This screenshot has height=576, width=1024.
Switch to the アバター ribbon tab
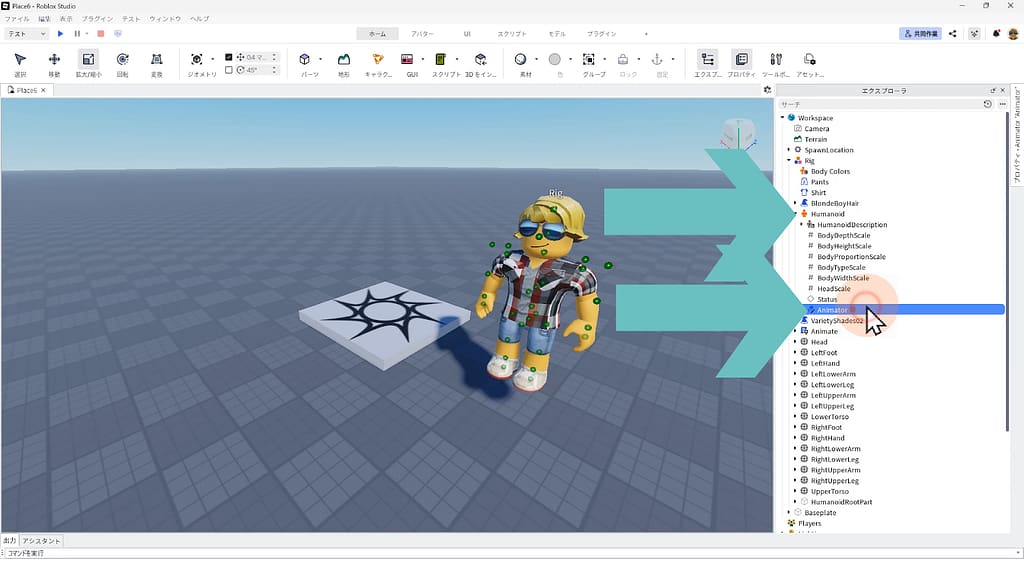click(422, 34)
